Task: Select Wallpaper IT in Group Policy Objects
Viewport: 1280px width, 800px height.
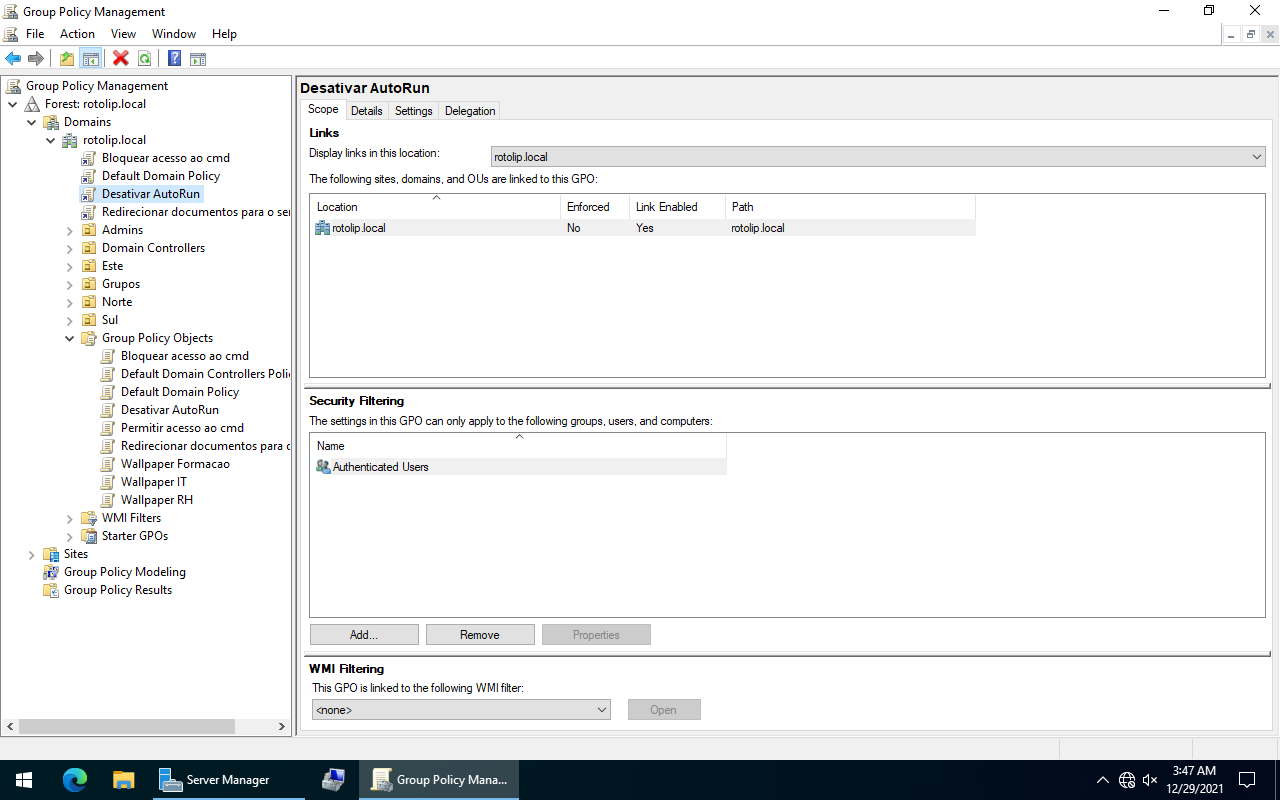Action: 153,482
